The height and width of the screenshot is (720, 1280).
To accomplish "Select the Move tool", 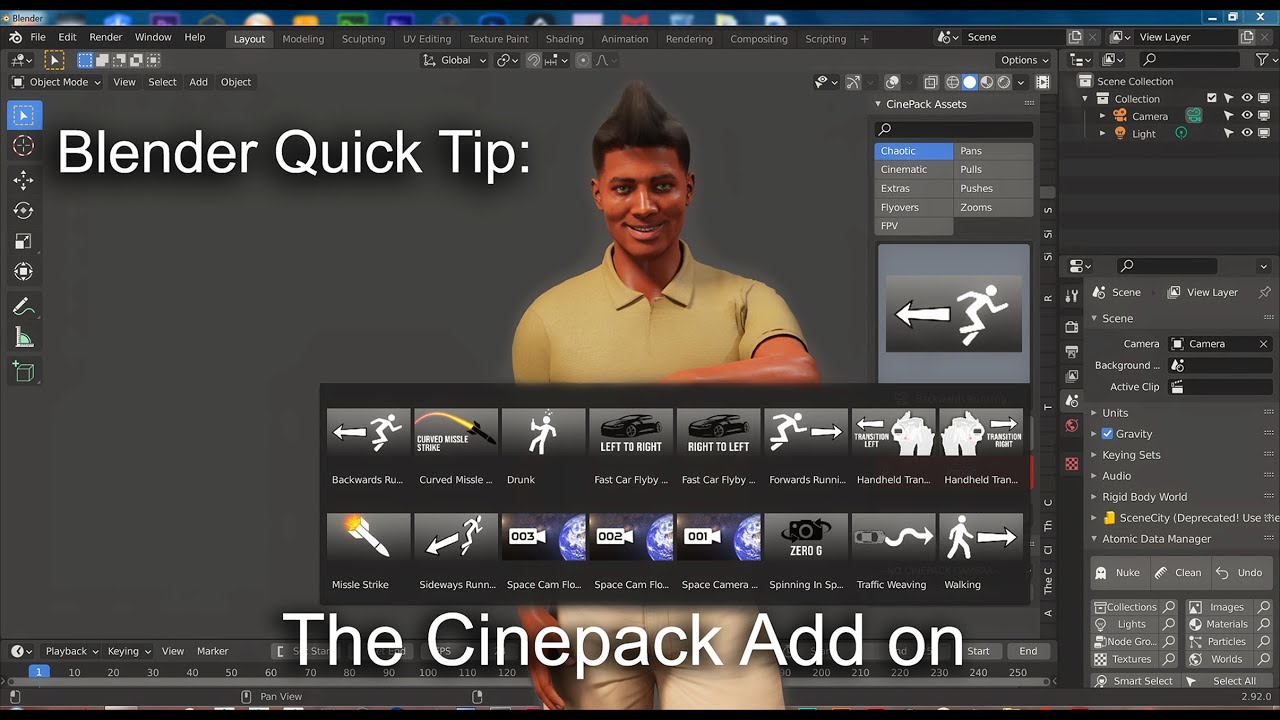I will click(24, 180).
